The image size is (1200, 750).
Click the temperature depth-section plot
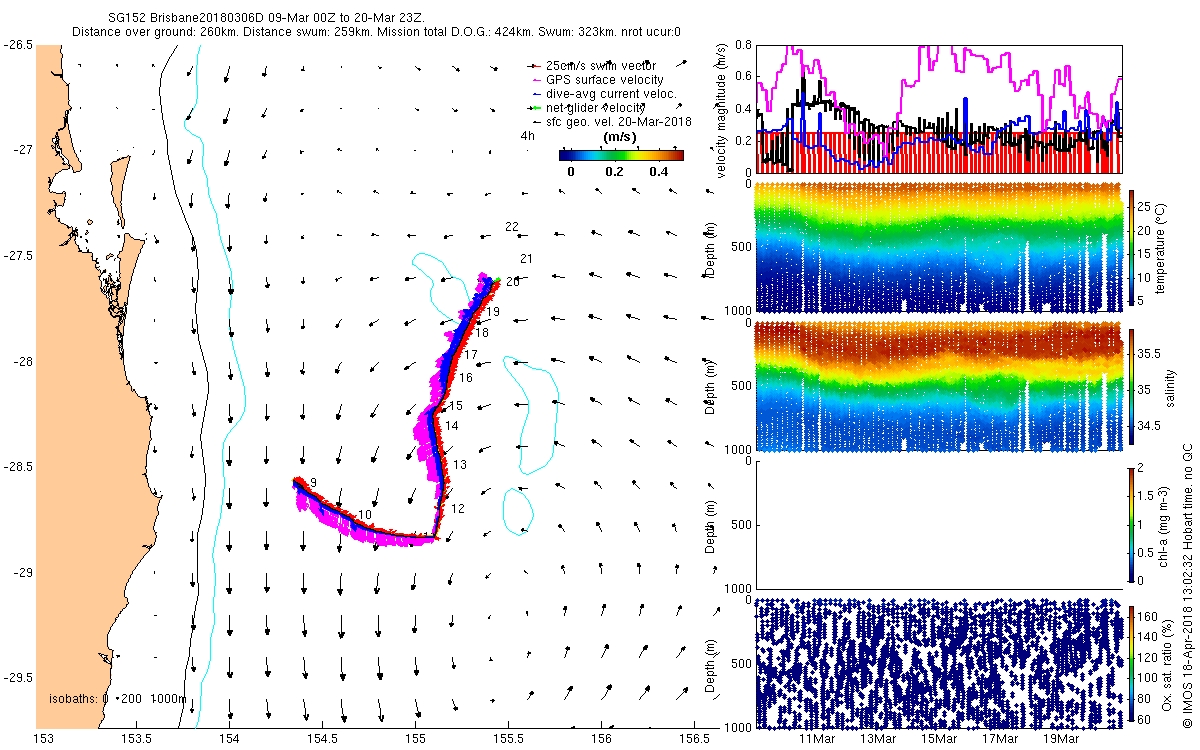940,247
